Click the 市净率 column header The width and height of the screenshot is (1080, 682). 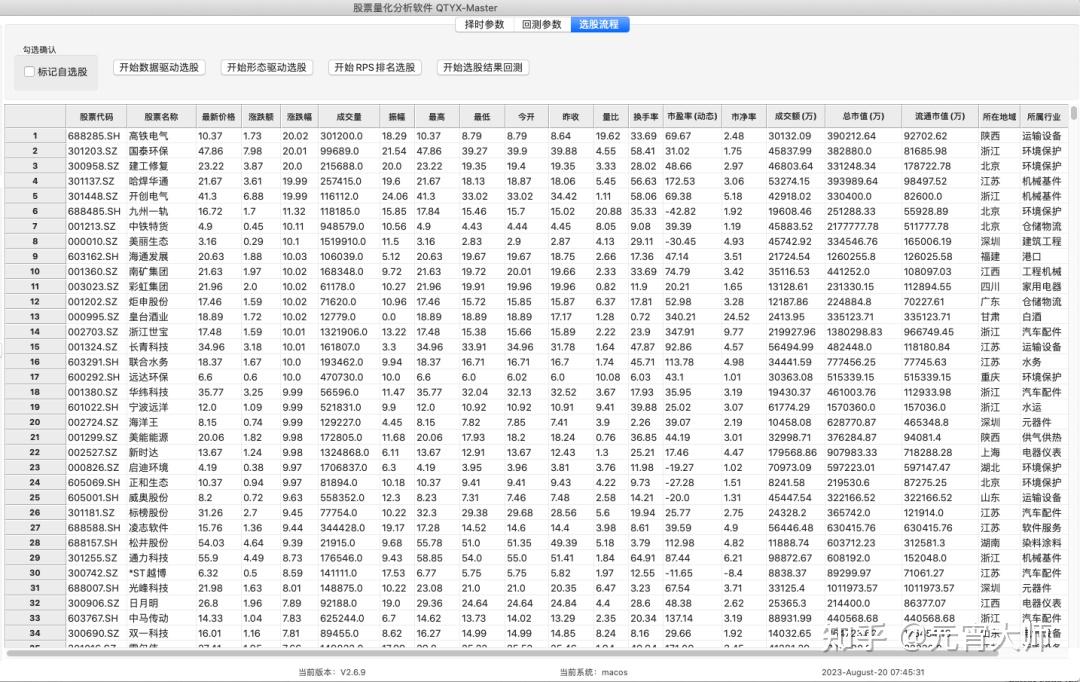[x=744, y=117]
